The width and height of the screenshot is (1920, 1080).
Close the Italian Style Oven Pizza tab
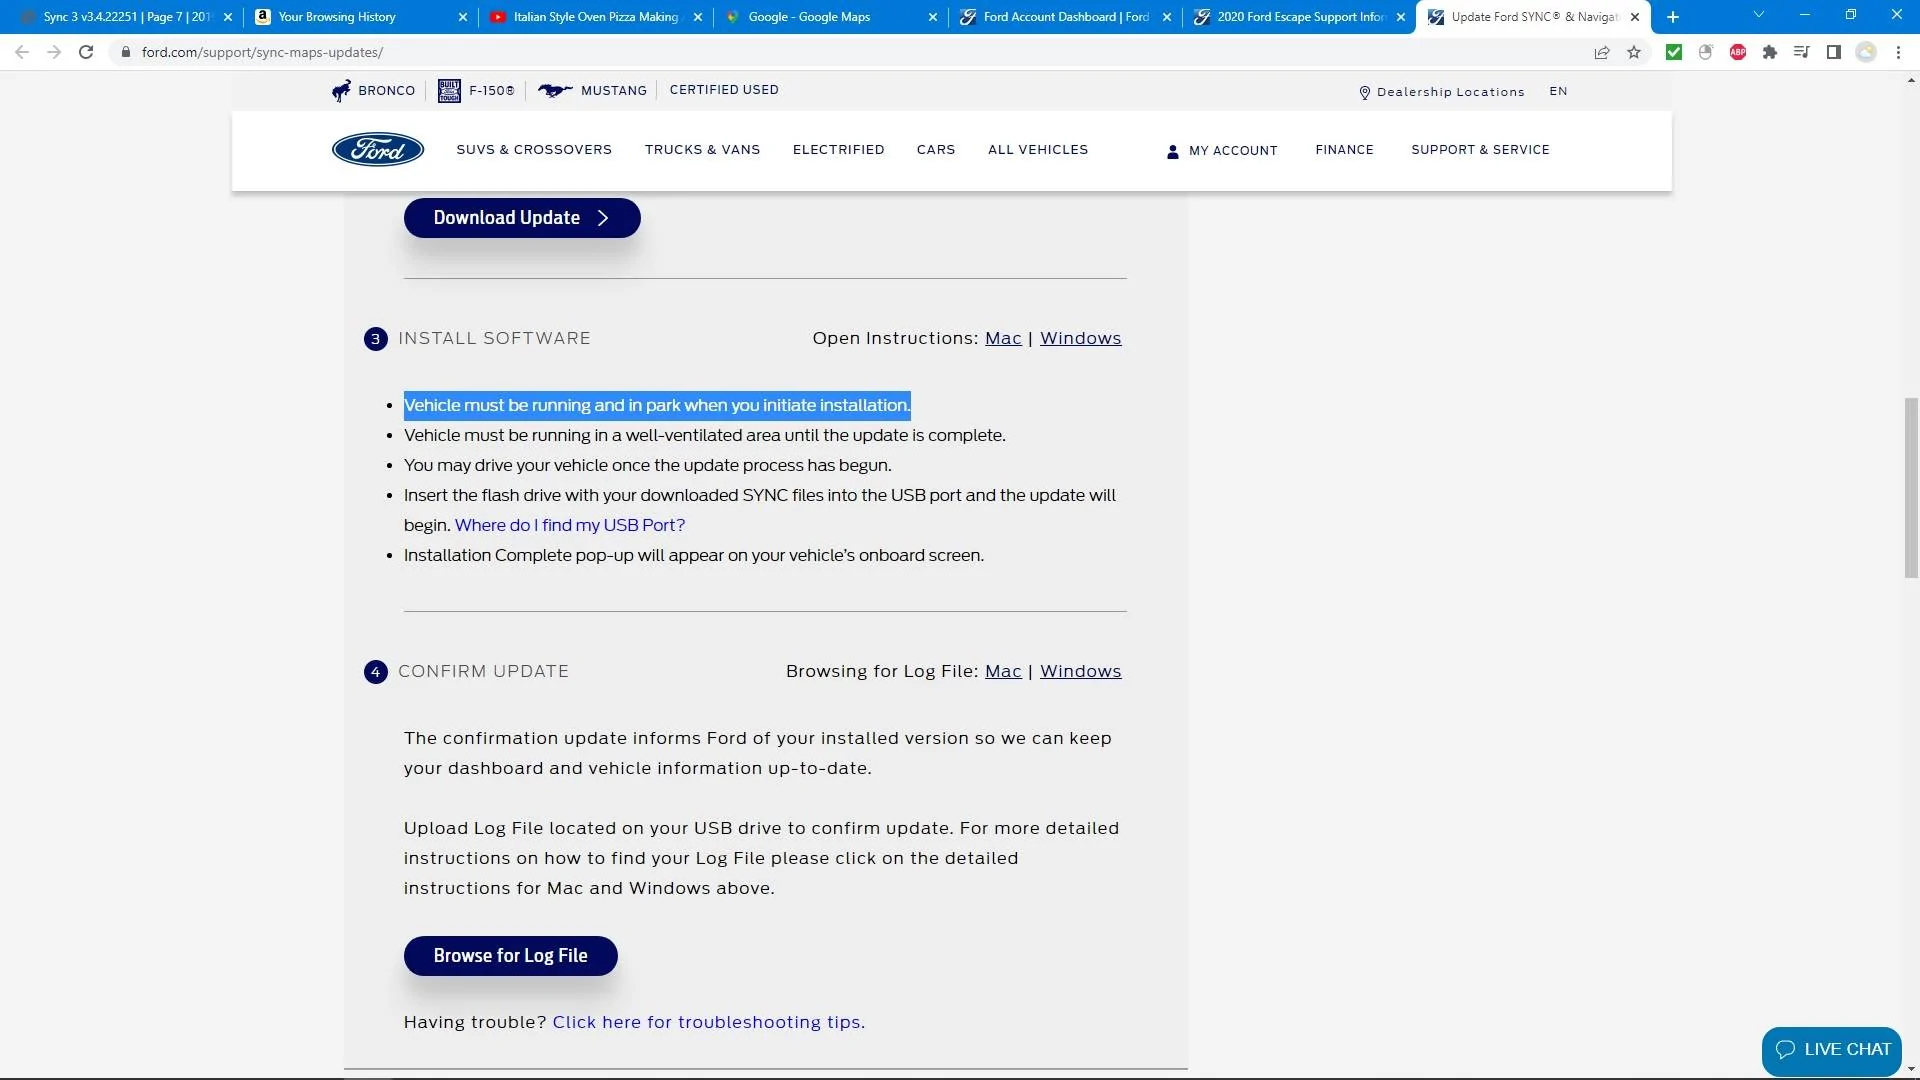[698, 17]
